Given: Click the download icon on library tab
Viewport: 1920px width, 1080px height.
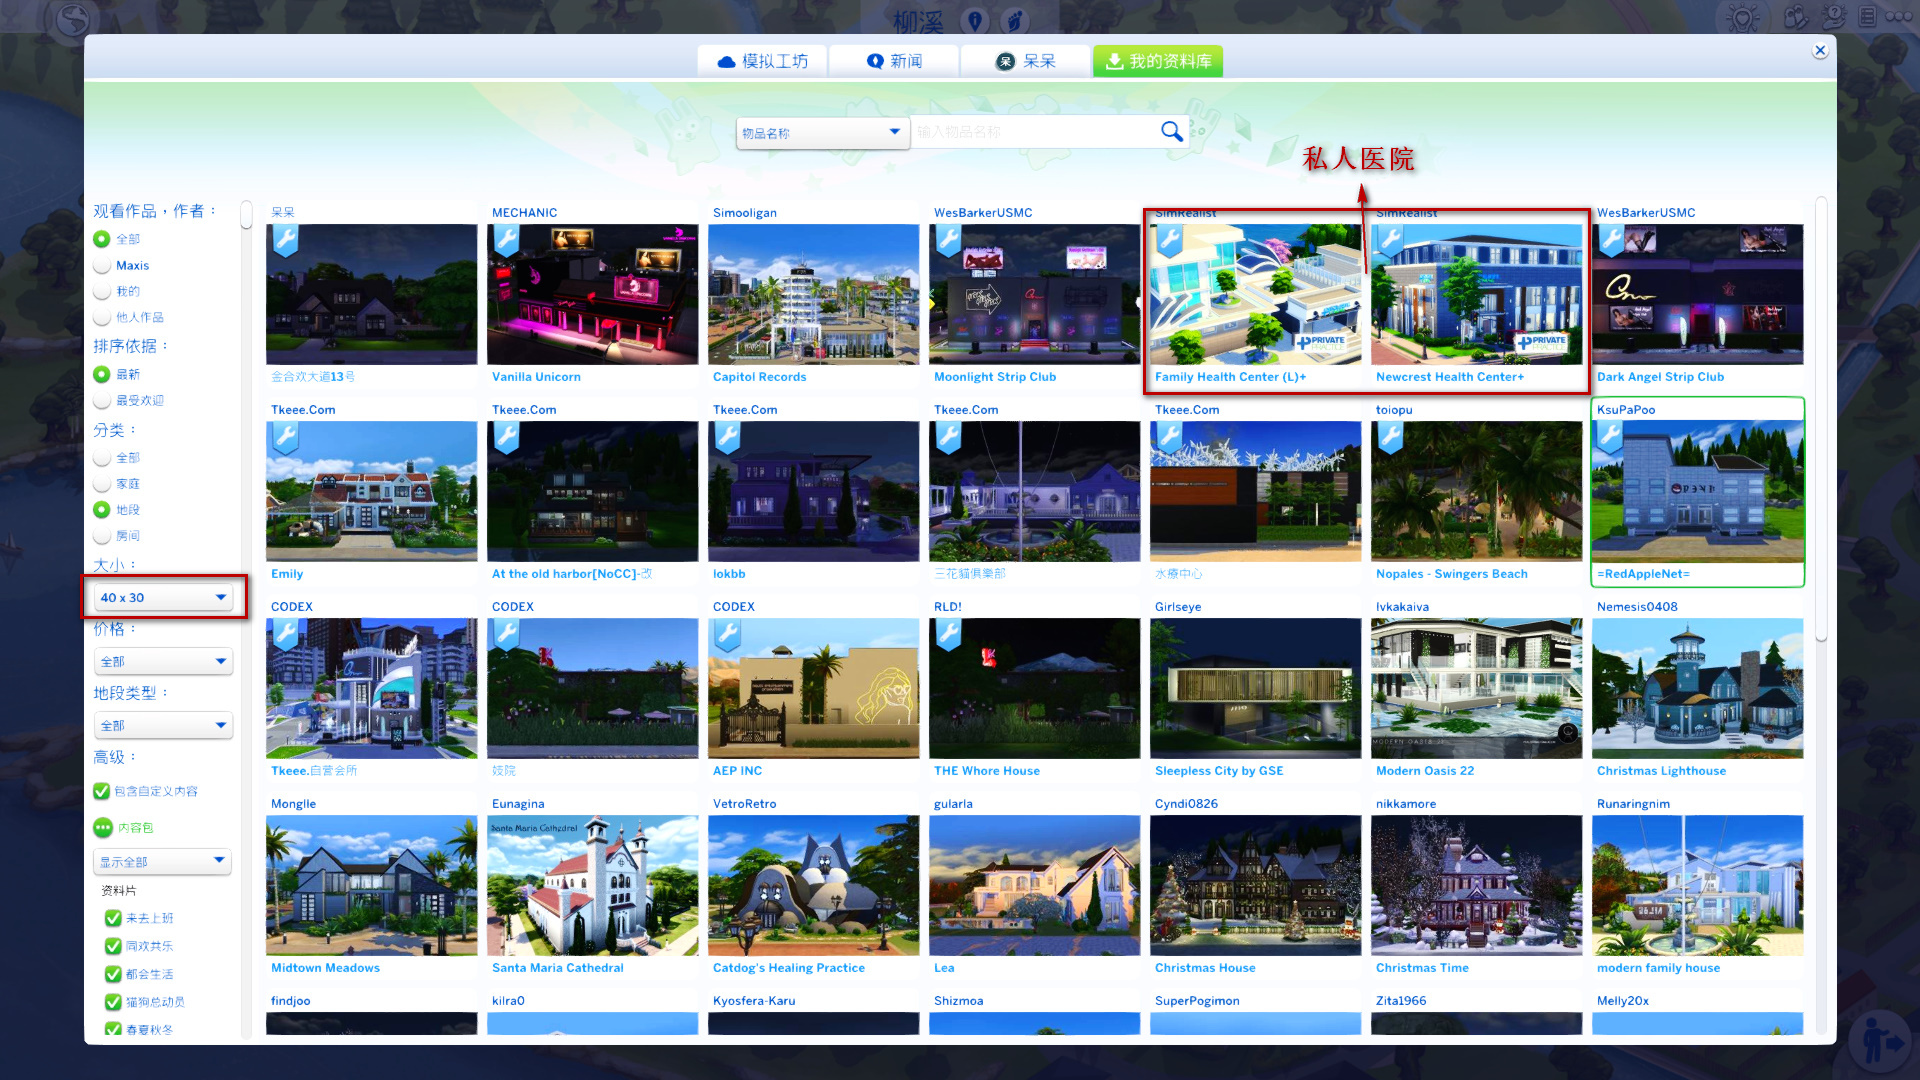Looking at the screenshot, I should tap(1114, 62).
